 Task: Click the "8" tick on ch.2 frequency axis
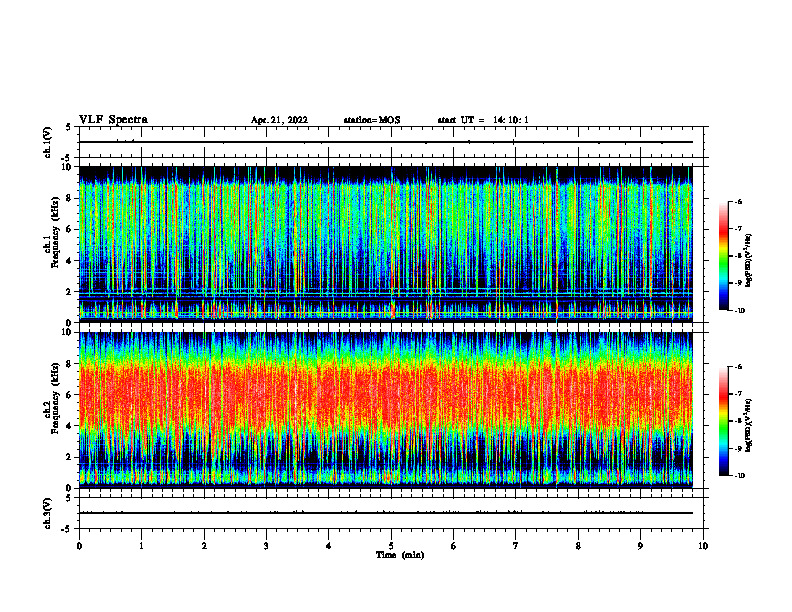tap(69, 364)
